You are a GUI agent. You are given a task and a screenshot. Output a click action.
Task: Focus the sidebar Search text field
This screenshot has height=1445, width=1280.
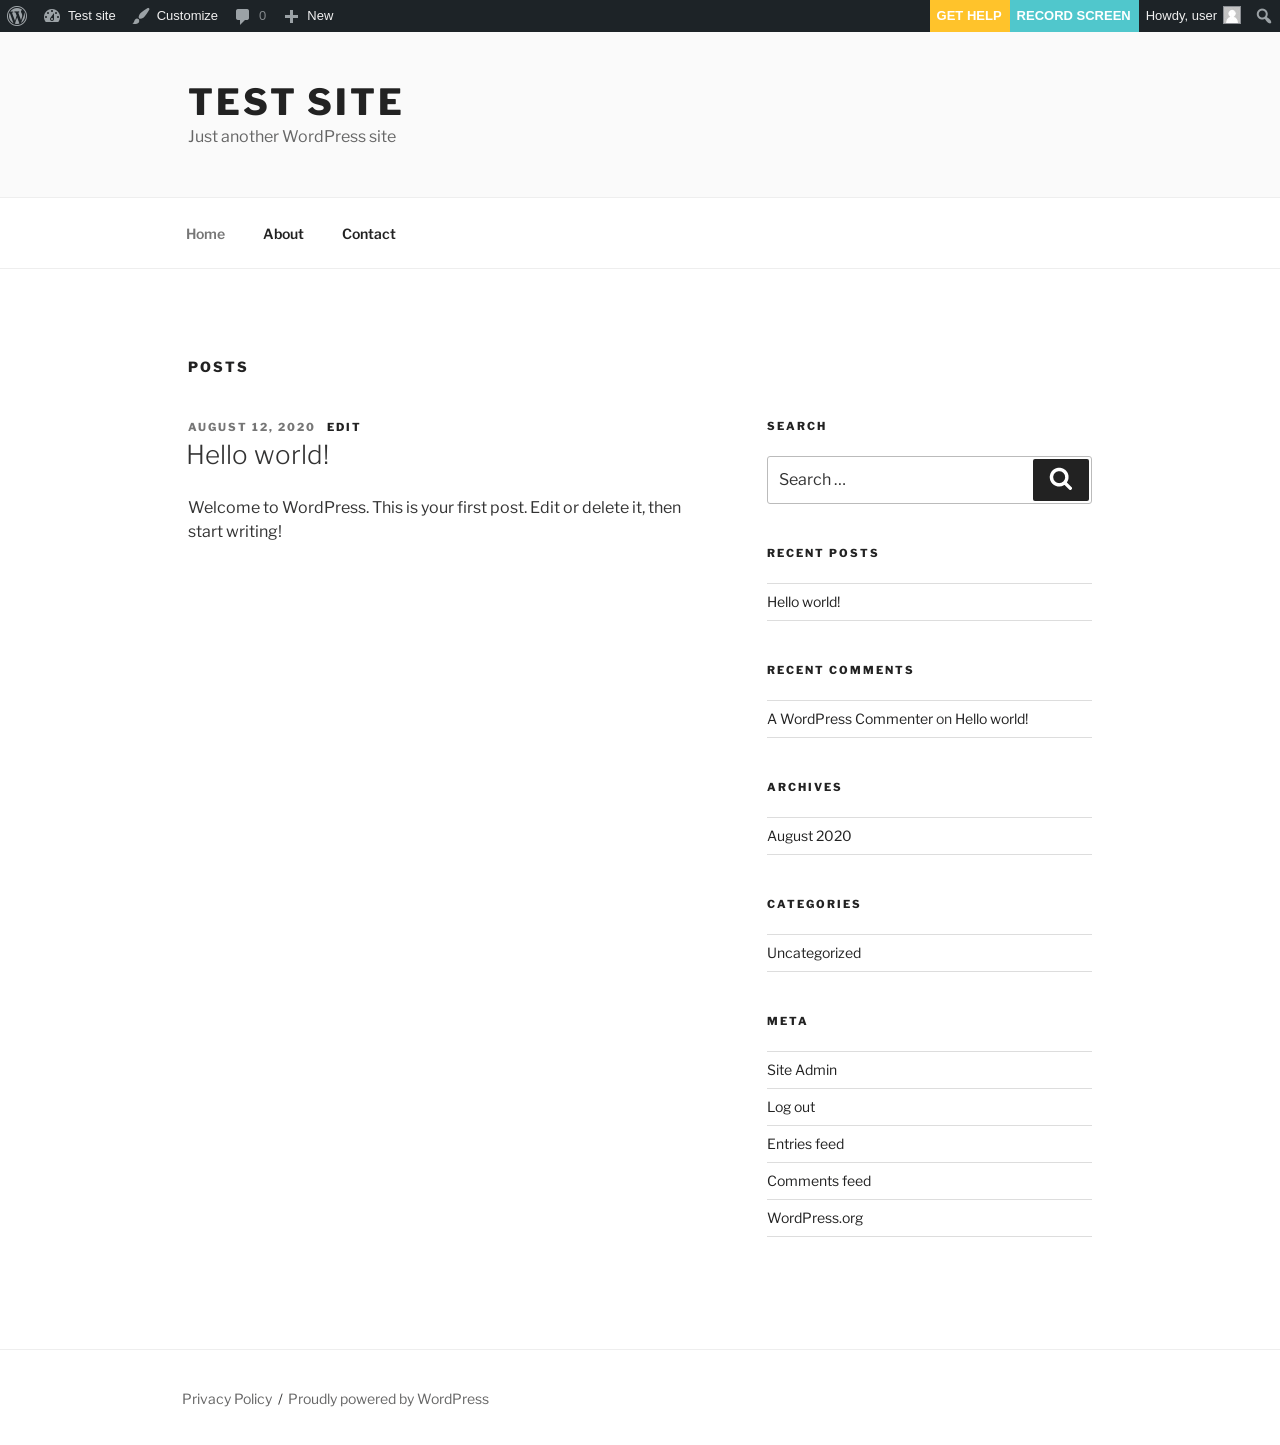(x=899, y=480)
